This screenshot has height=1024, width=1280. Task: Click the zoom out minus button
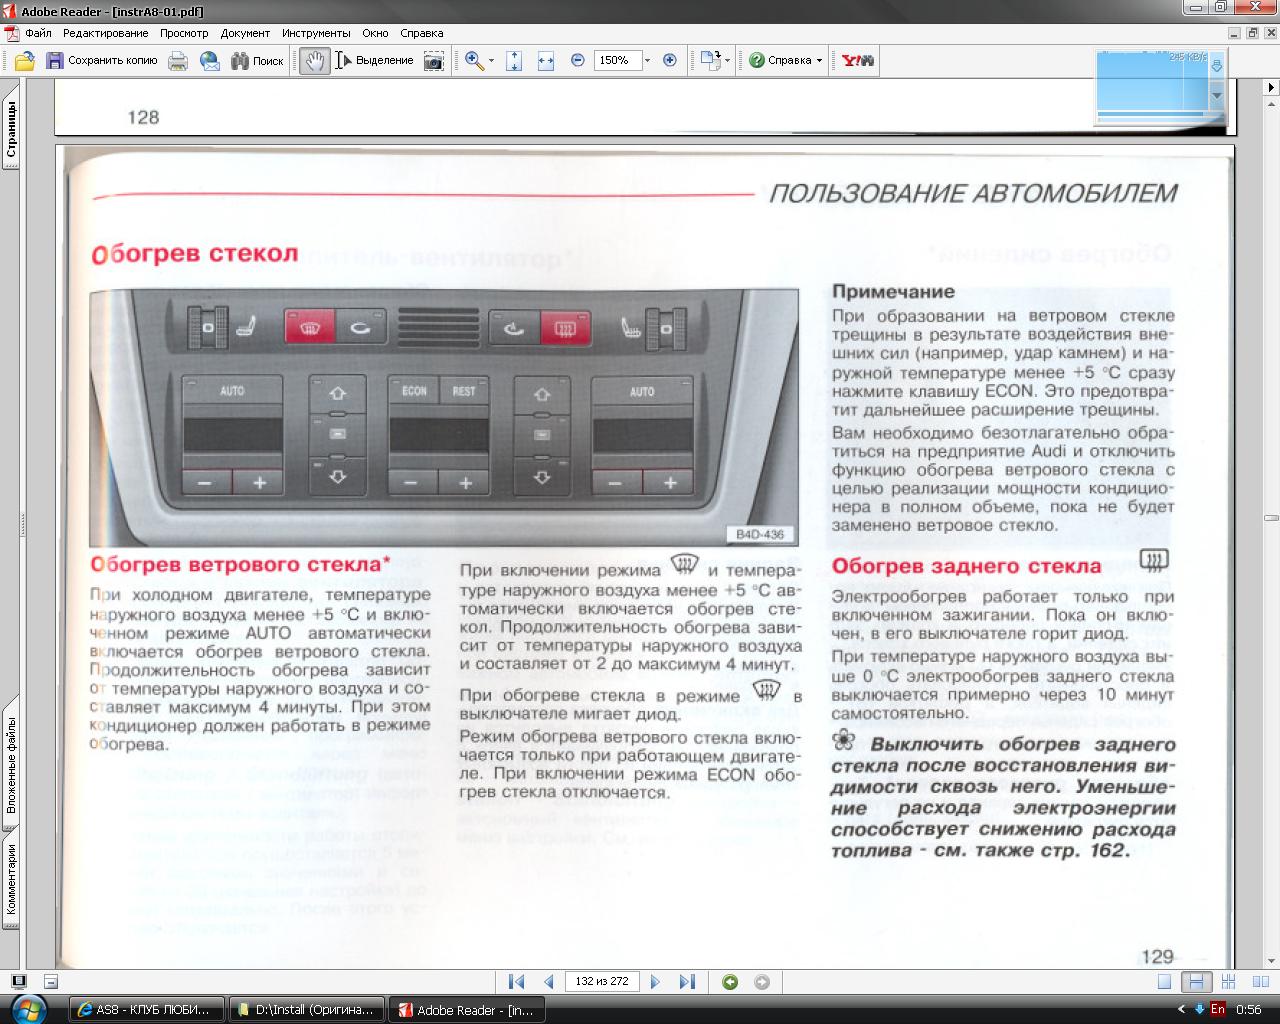click(578, 61)
